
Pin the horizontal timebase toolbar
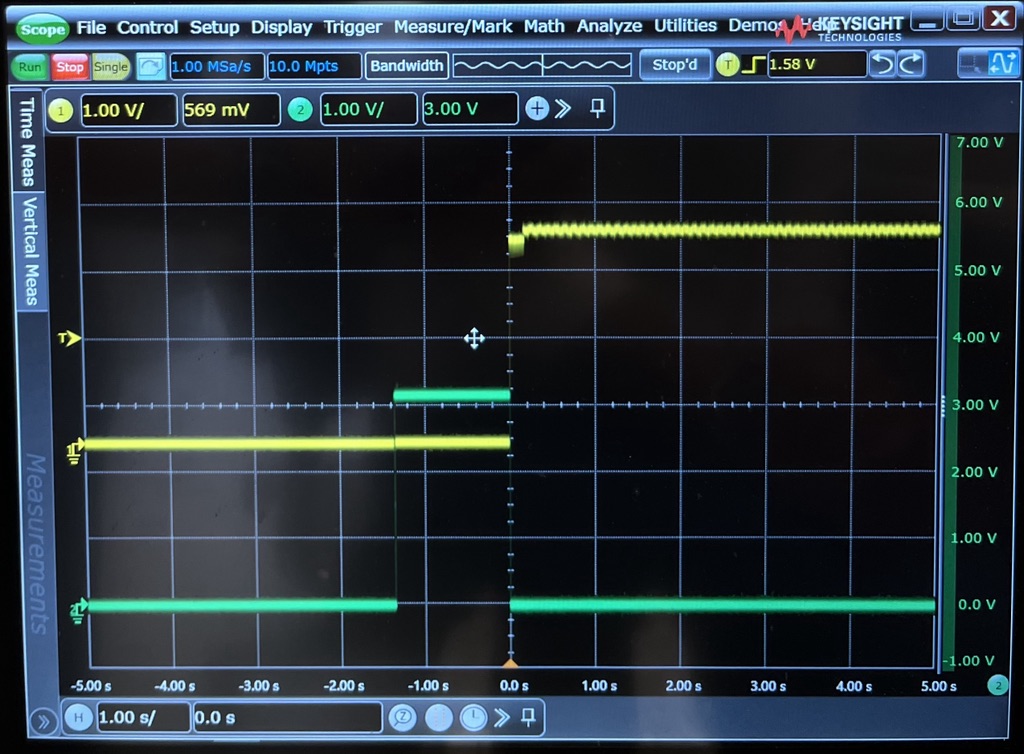coord(528,717)
